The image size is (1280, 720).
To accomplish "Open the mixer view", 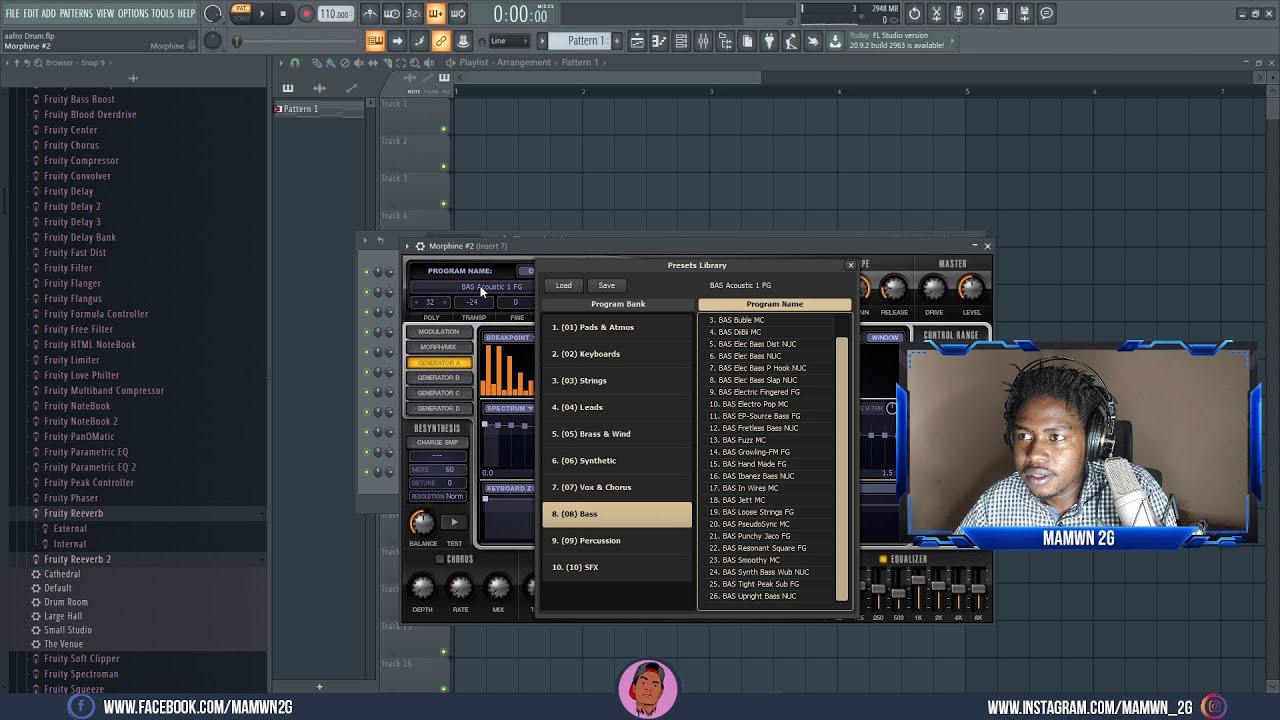I will point(703,41).
